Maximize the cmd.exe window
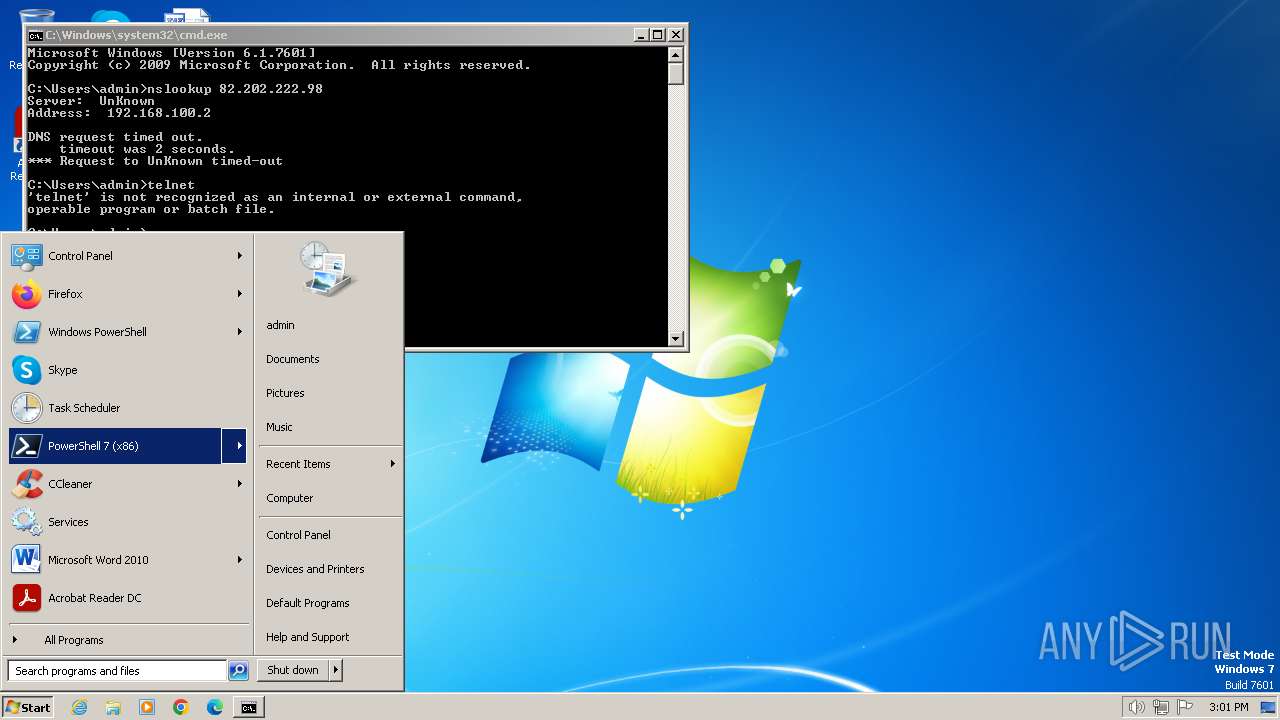1280x720 pixels. click(x=658, y=35)
